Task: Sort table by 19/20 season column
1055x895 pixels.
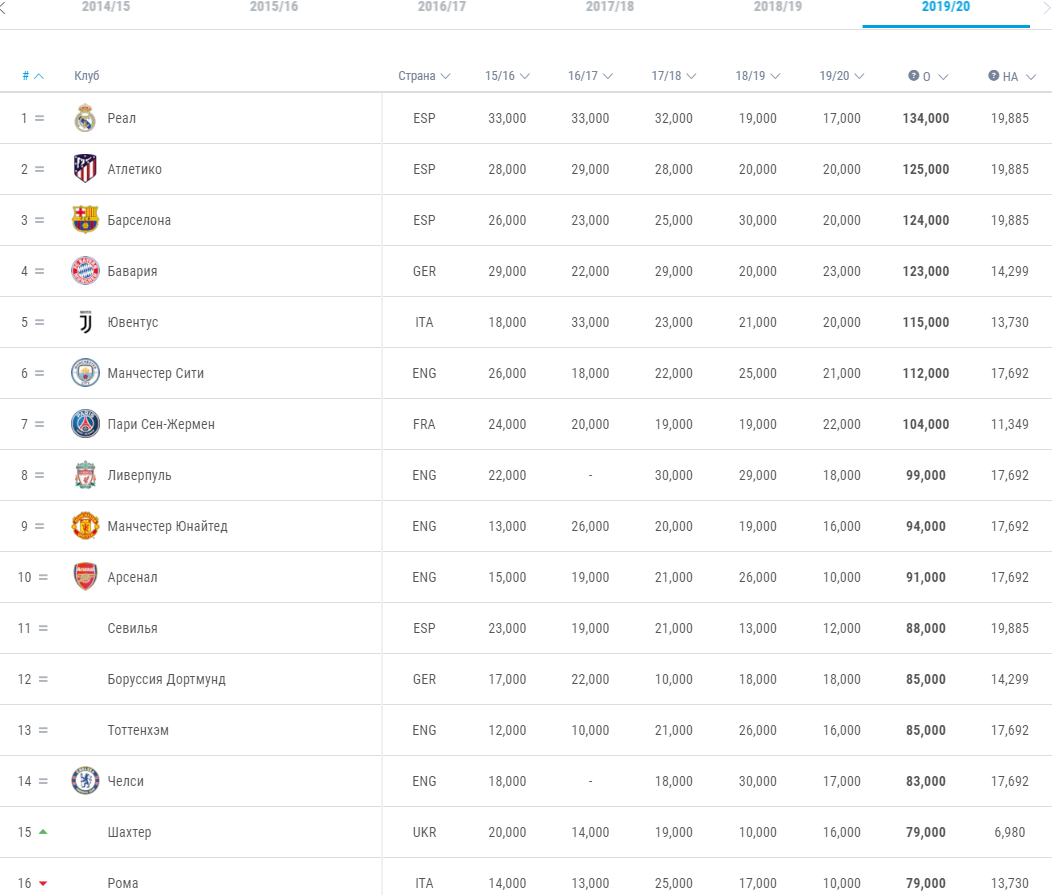Action: (x=841, y=76)
